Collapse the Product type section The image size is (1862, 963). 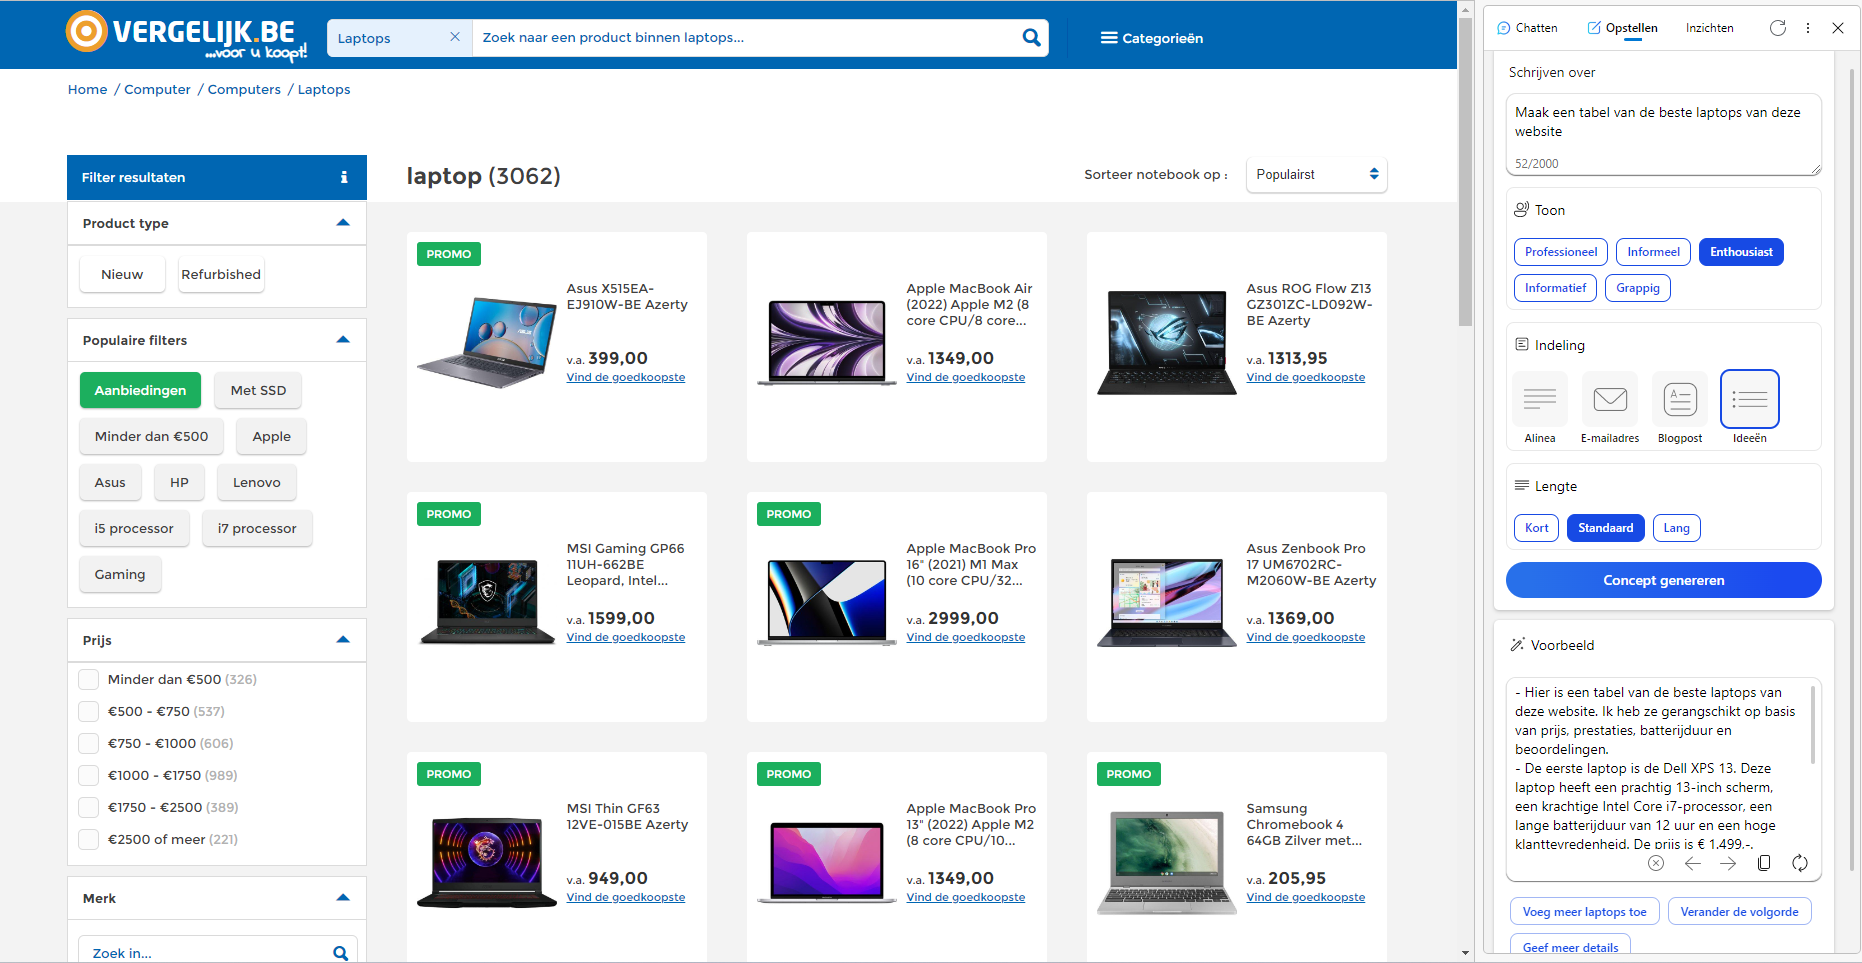point(343,223)
